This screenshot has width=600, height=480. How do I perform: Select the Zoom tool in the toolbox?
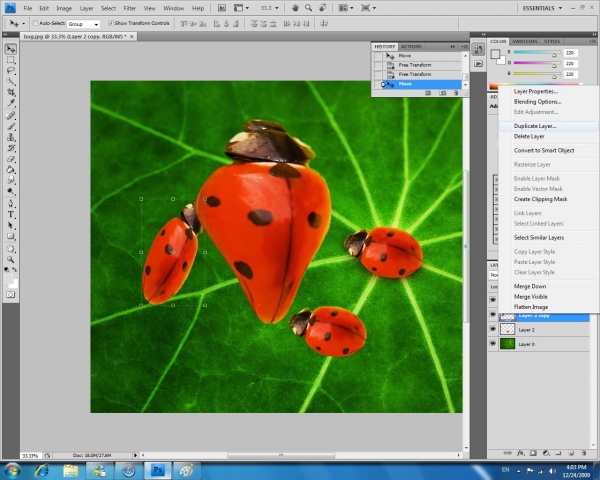tap(11, 259)
